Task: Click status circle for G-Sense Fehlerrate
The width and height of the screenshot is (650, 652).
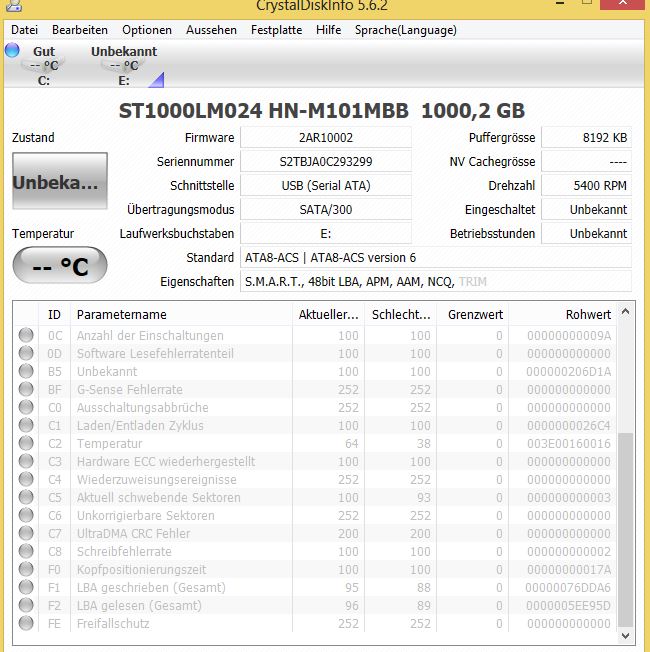Action: tap(26, 389)
